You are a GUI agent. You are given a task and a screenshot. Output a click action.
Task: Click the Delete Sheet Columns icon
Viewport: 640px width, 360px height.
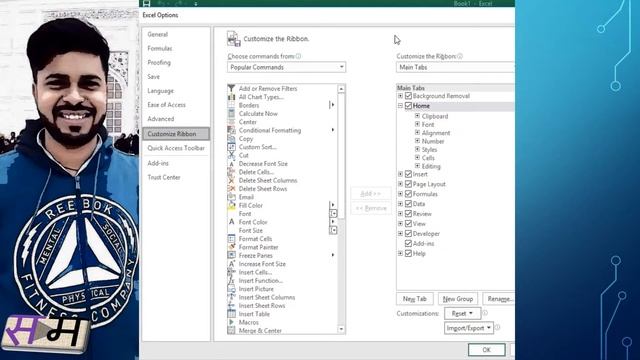click(231, 180)
